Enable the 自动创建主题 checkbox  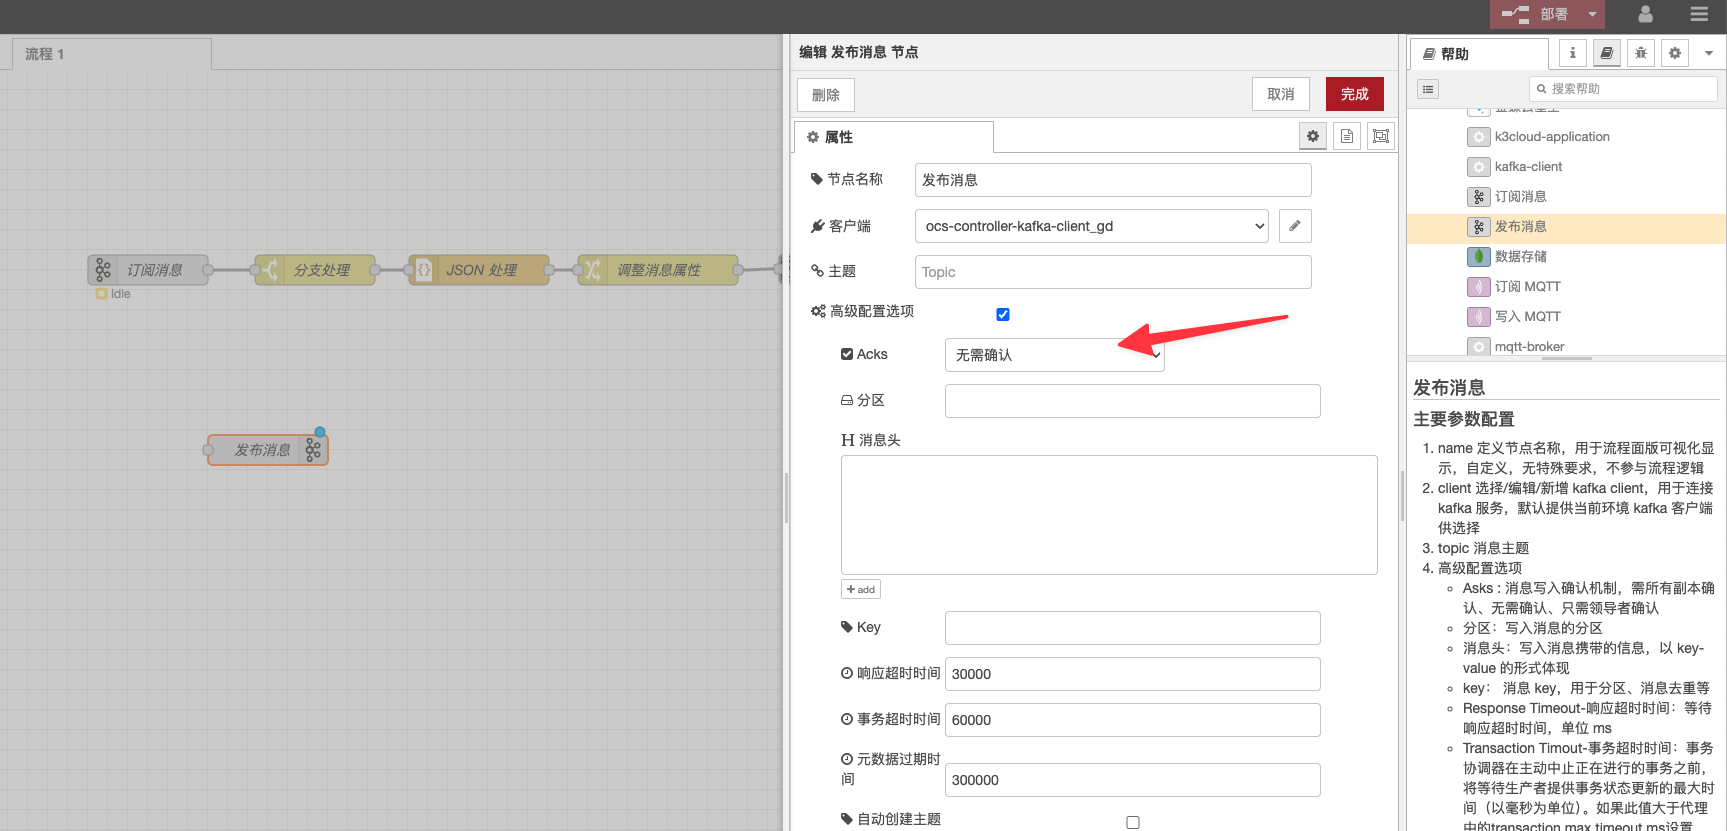(x=1133, y=822)
